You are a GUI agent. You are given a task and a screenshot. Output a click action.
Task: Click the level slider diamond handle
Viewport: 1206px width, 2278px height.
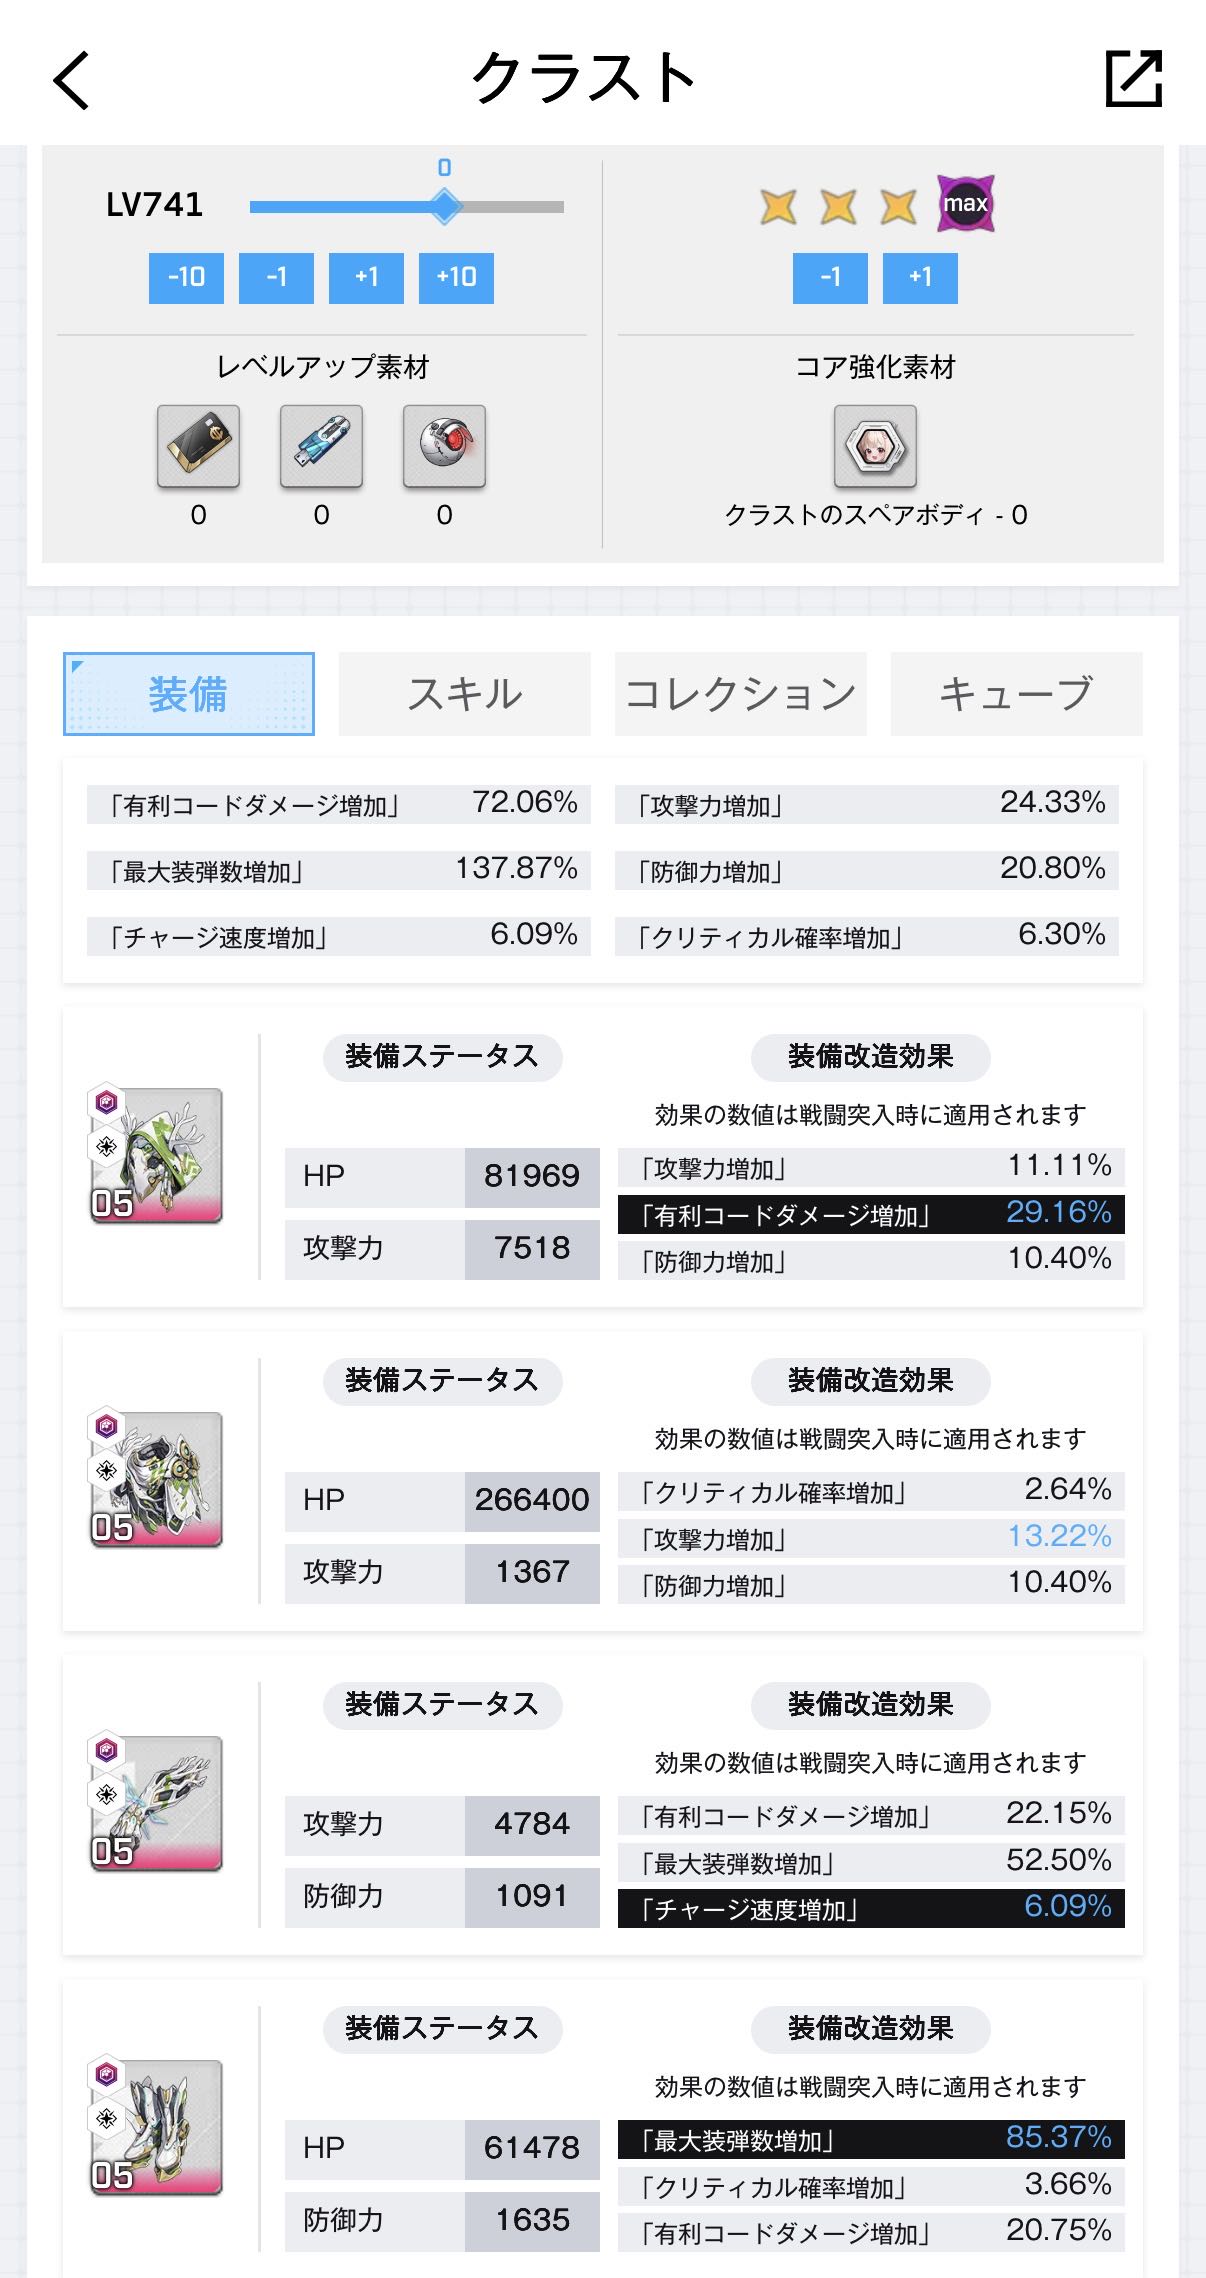coord(445,207)
